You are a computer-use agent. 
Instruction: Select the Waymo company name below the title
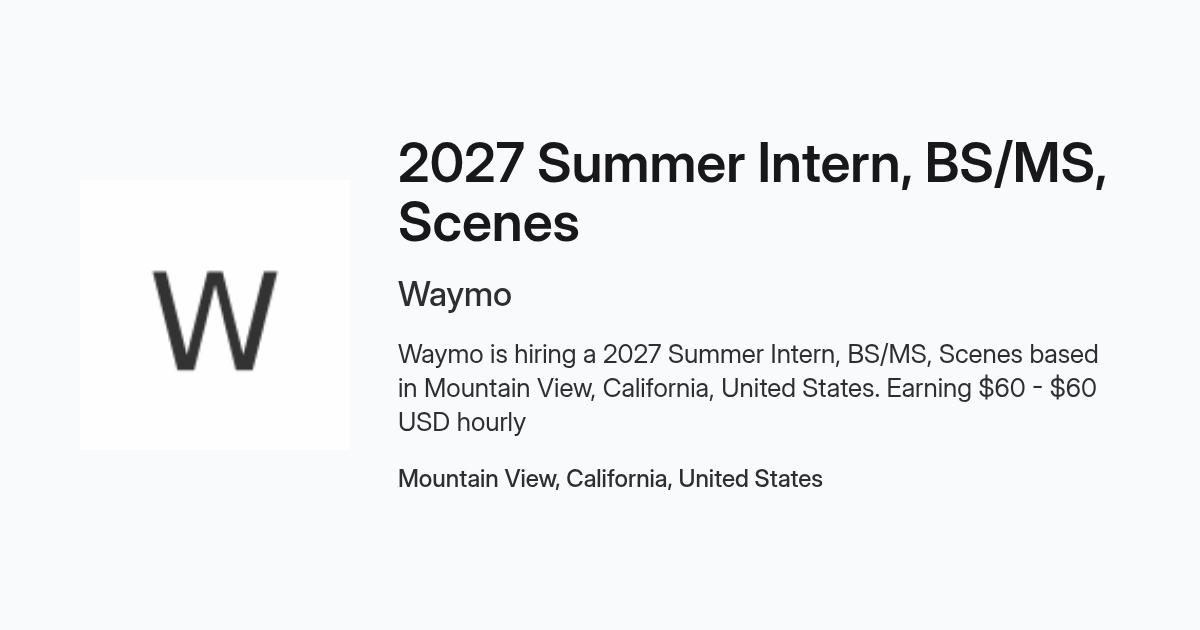(454, 295)
